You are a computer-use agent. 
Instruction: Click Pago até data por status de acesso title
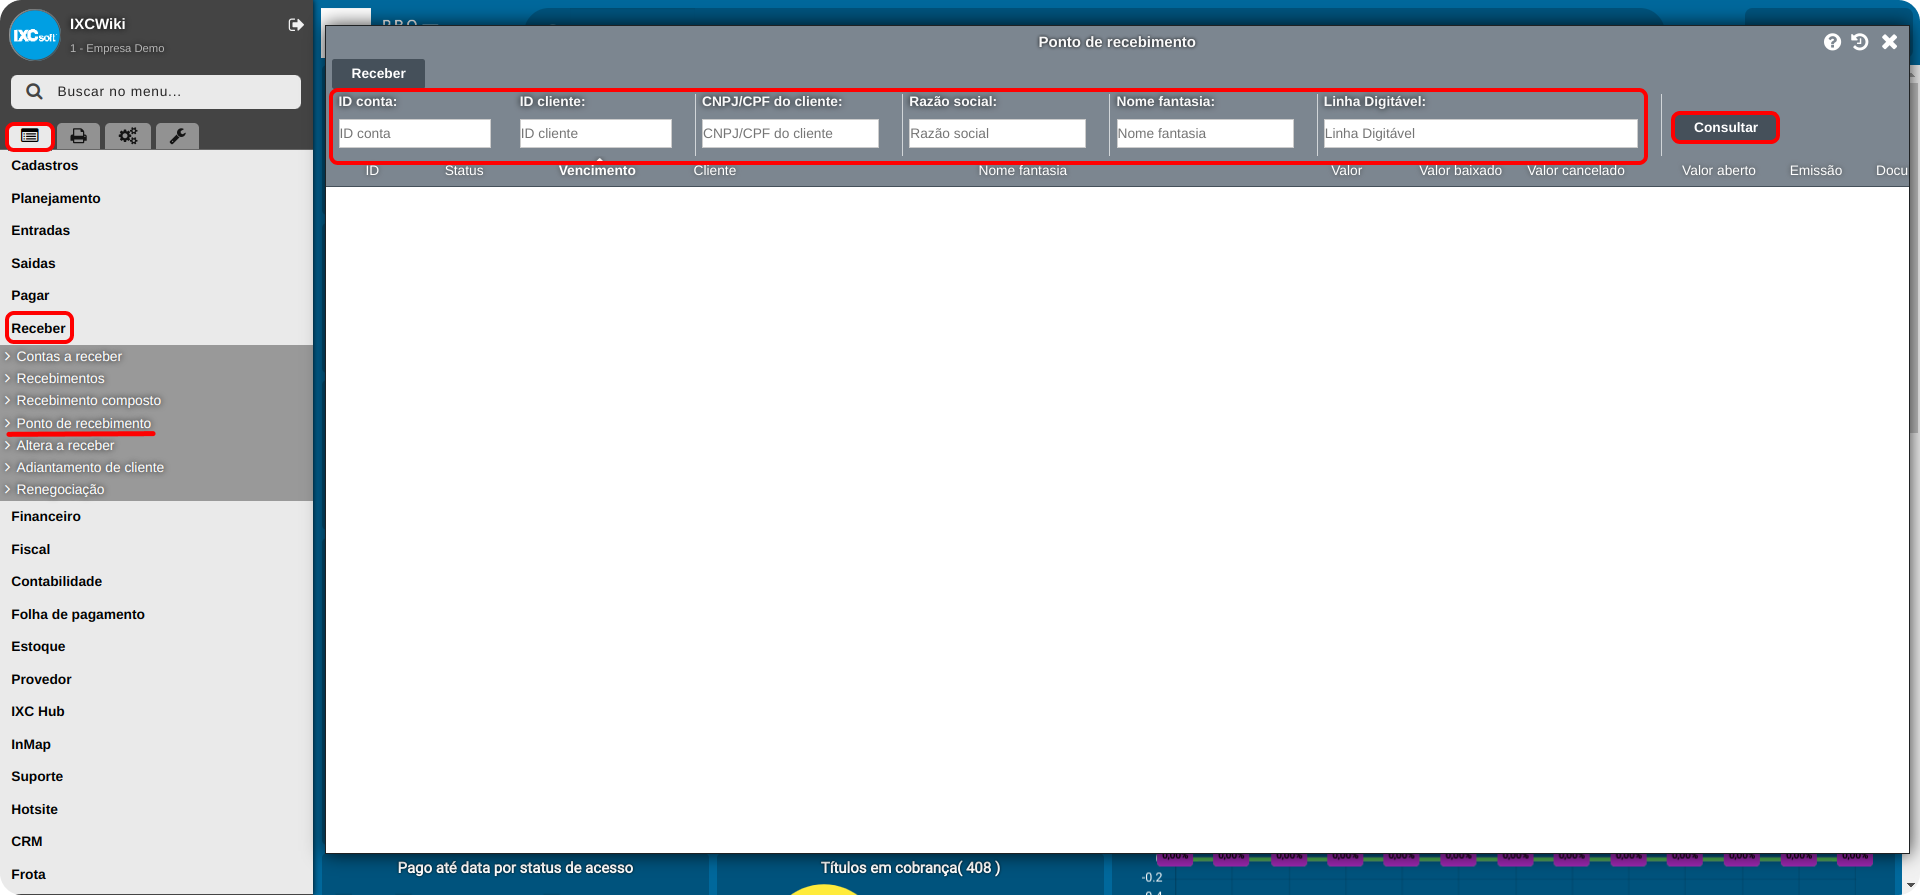[515, 868]
